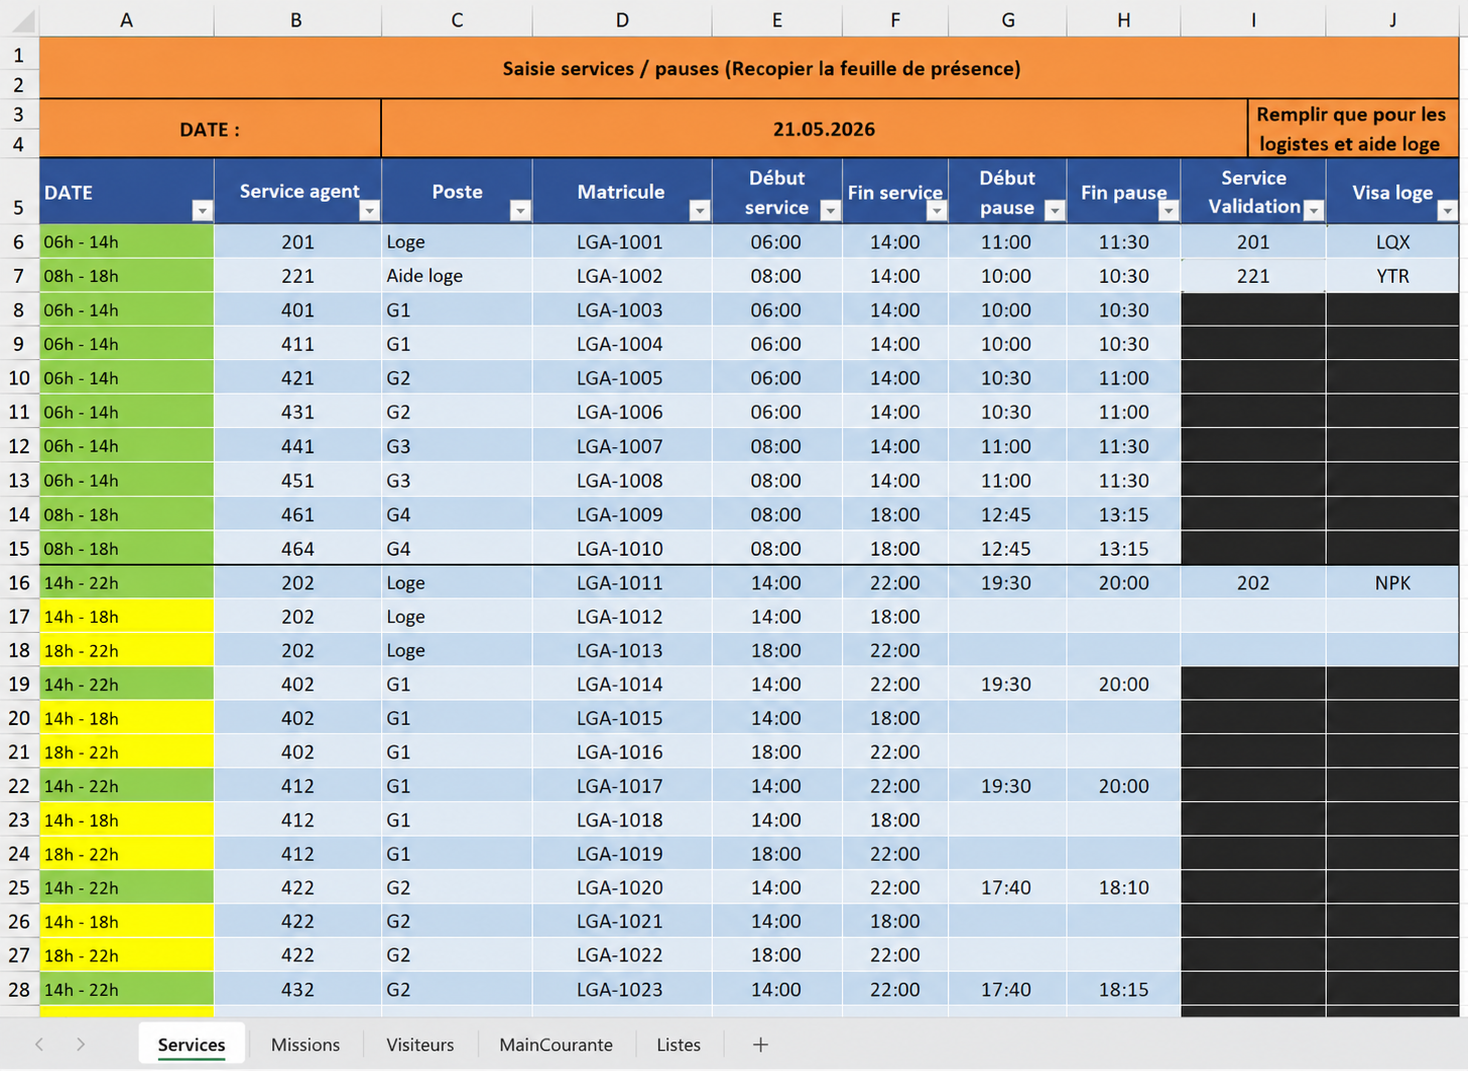Open the Service agent filter arrow
This screenshot has width=1468, height=1071.
(369, 210)
